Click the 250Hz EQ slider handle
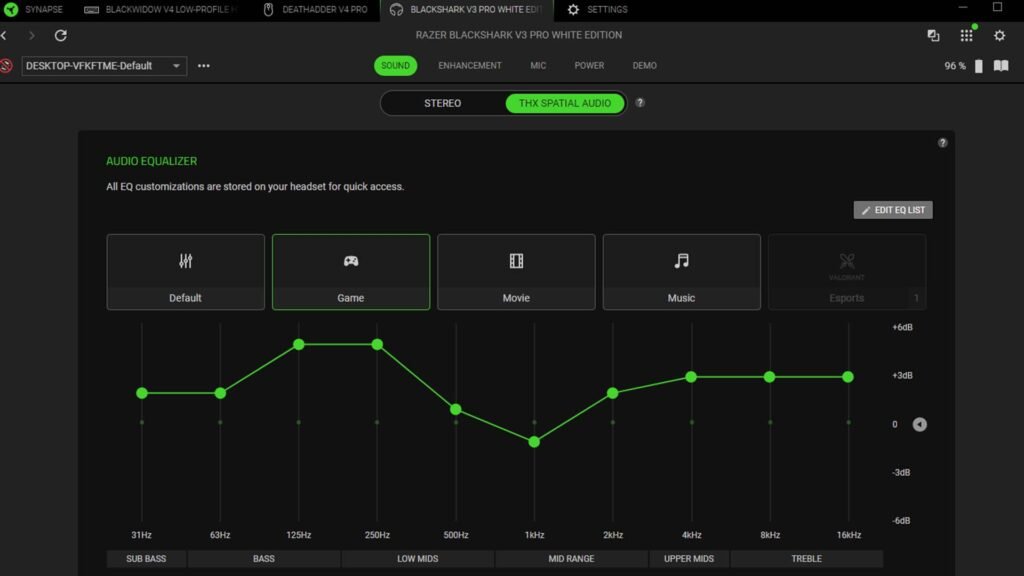Image resolution: width=1024 pixels, height=576 pixels. (x=377, y=344)
